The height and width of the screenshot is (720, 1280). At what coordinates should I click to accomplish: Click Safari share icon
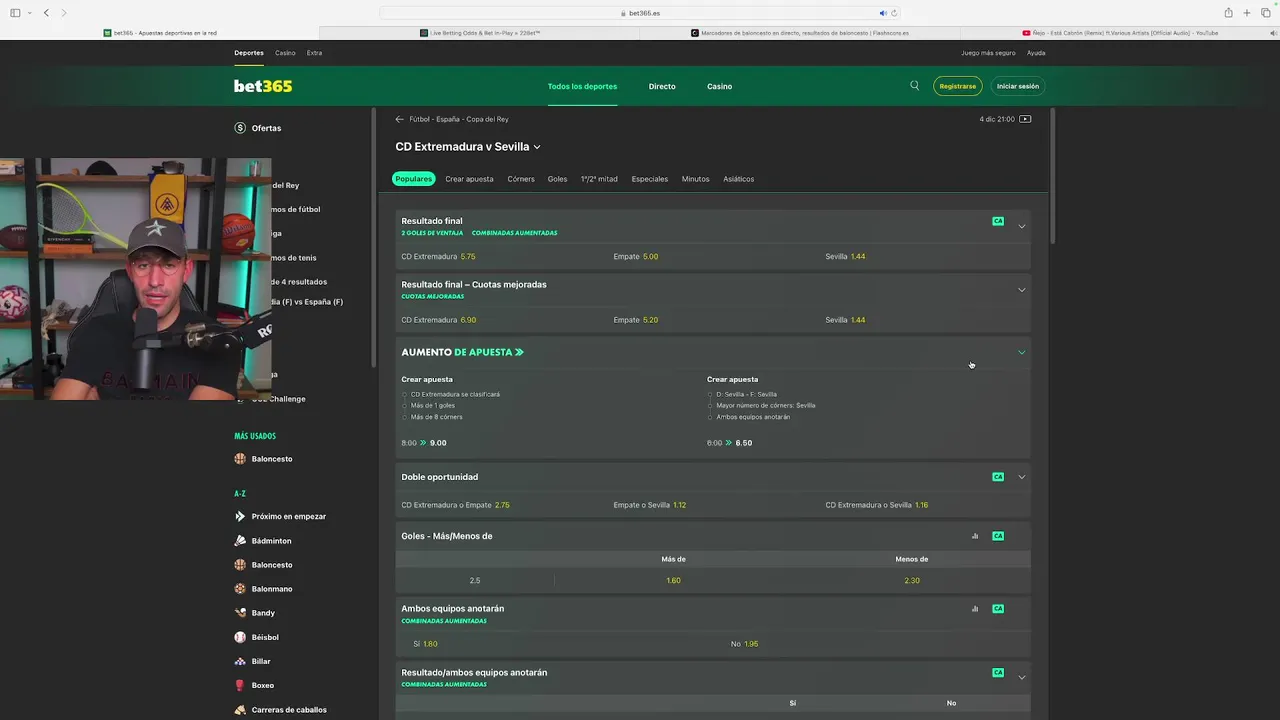point(1228,13)
